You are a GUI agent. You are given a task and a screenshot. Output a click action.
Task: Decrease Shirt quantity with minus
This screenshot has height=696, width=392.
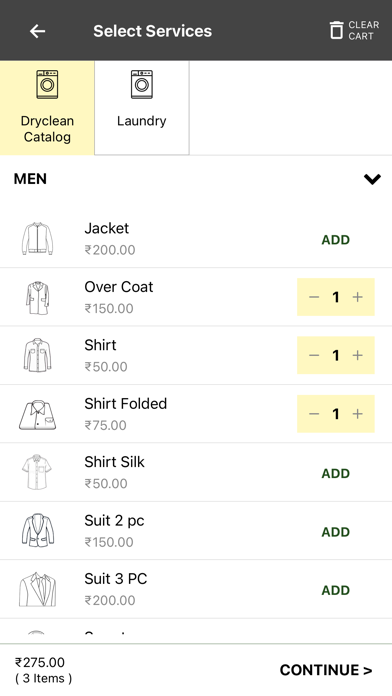314,355
